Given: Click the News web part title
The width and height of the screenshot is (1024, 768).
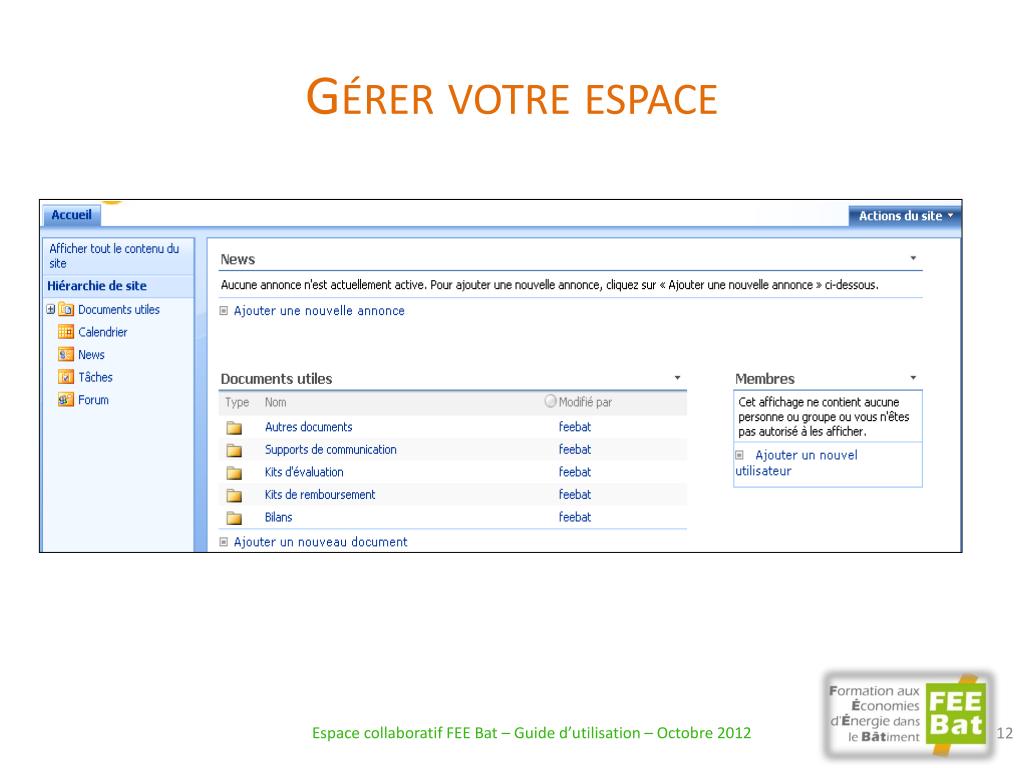Looking at the screenshot, I should click(x=238, y=259).
